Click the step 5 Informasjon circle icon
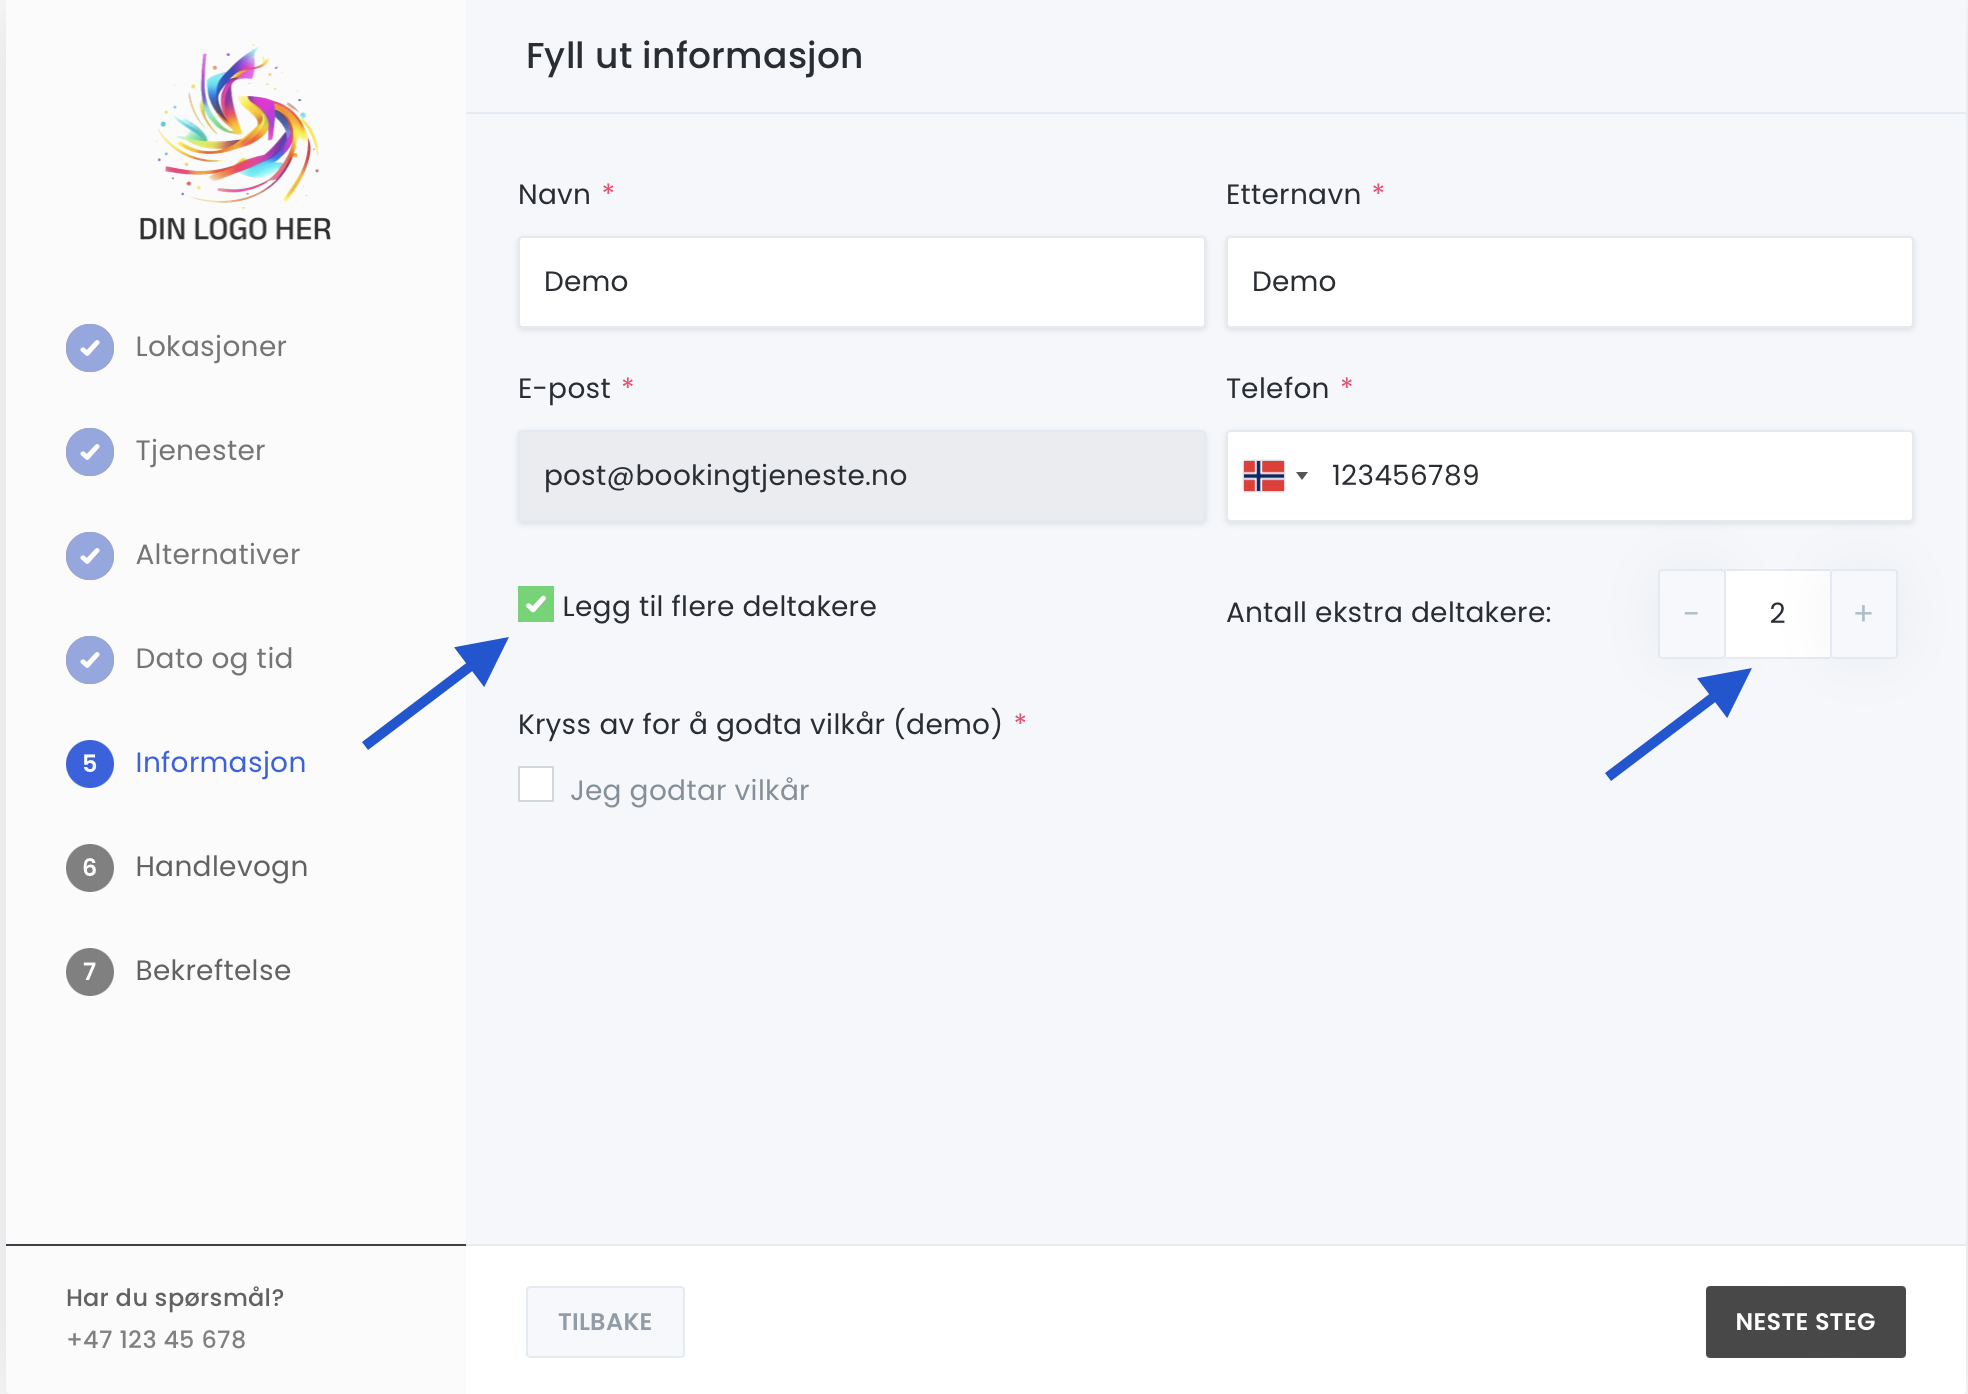This screenshot has height=1394, width=1968. click(90, 764)
